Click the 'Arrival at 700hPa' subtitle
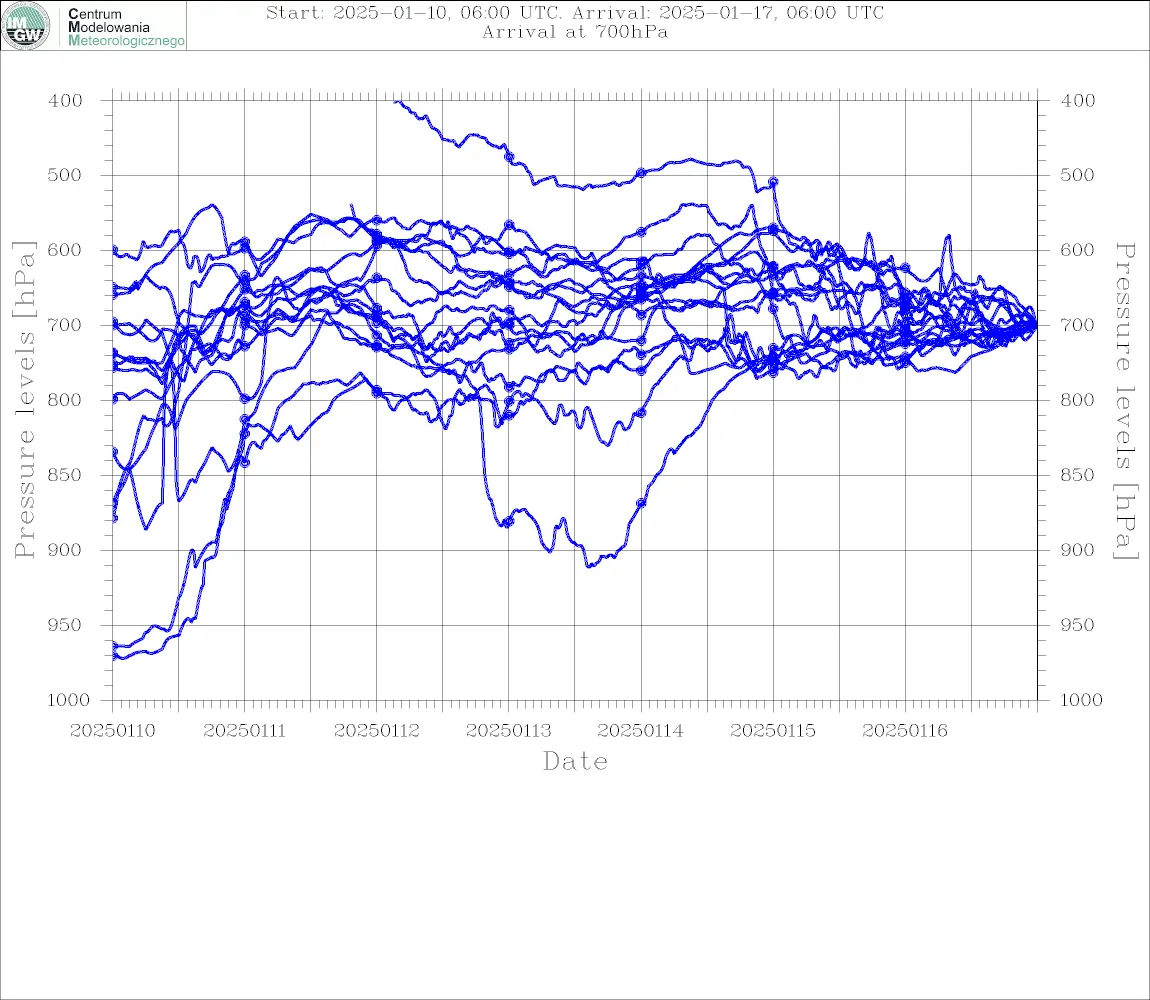This screenshot has width=1150, height=1000. pos(575,32)
